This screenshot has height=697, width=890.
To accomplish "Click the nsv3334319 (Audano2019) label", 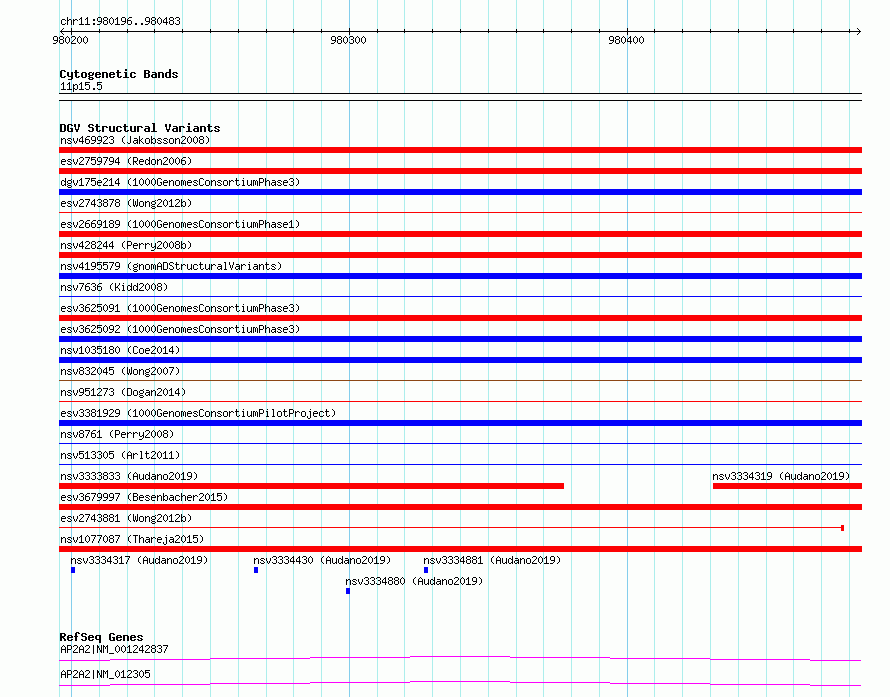I will 781,476.
